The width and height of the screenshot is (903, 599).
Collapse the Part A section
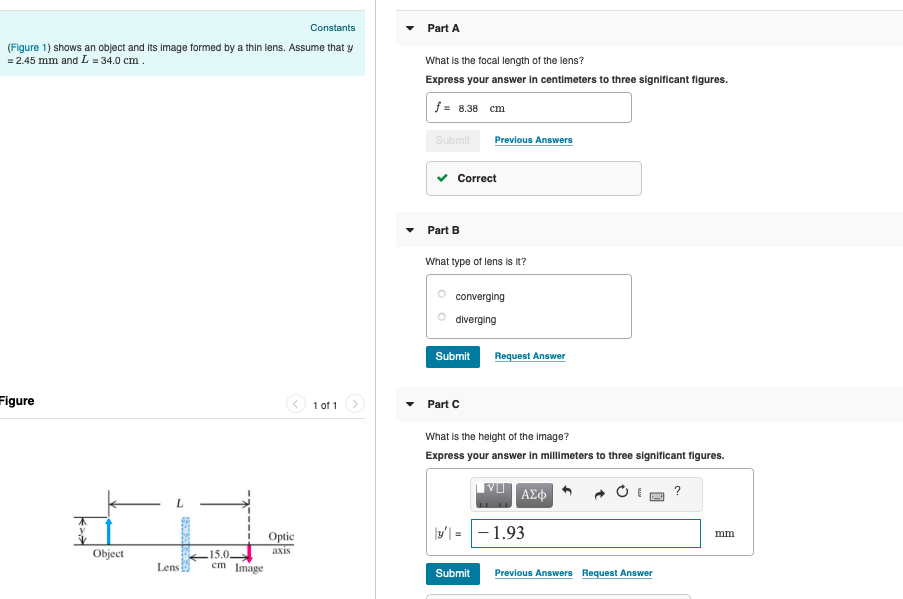pyautogui.click(x=409, y=28)
